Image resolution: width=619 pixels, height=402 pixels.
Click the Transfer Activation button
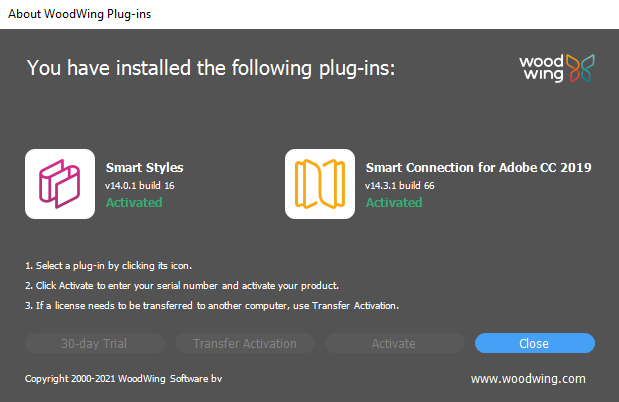245,343
